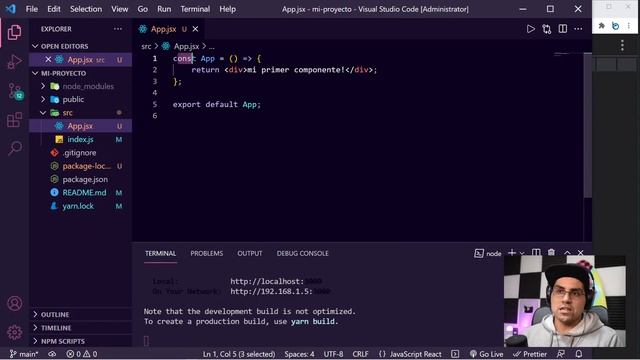Open the Edit menu
This screenshot has width=640, height=360.
coord(53,9)
